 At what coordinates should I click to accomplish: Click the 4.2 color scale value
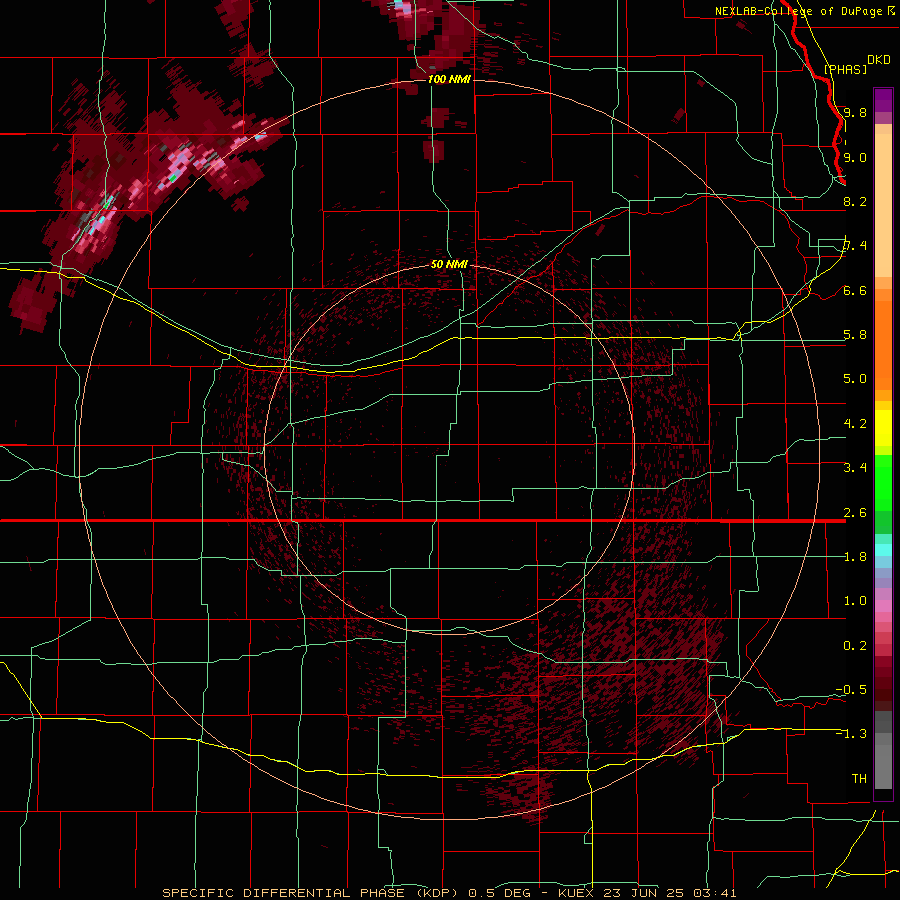point(855,424)
